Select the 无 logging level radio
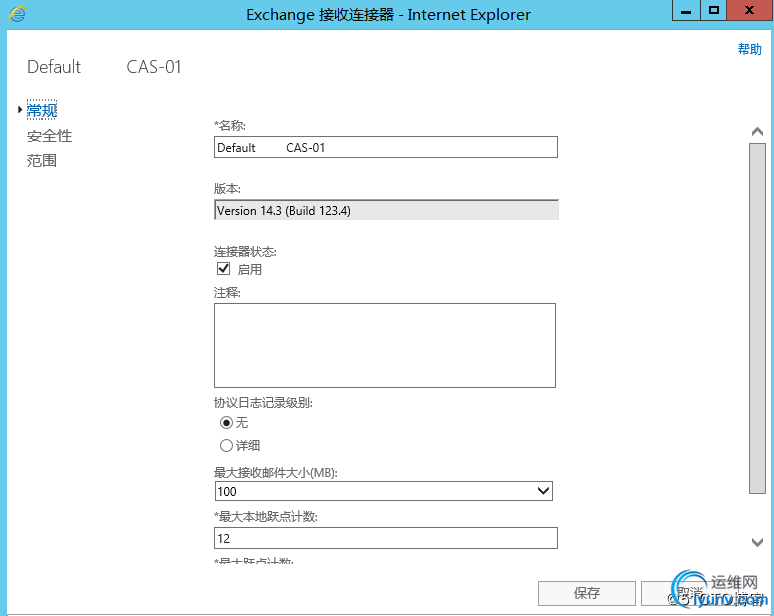The image size is (774, 616). point(226,423)
